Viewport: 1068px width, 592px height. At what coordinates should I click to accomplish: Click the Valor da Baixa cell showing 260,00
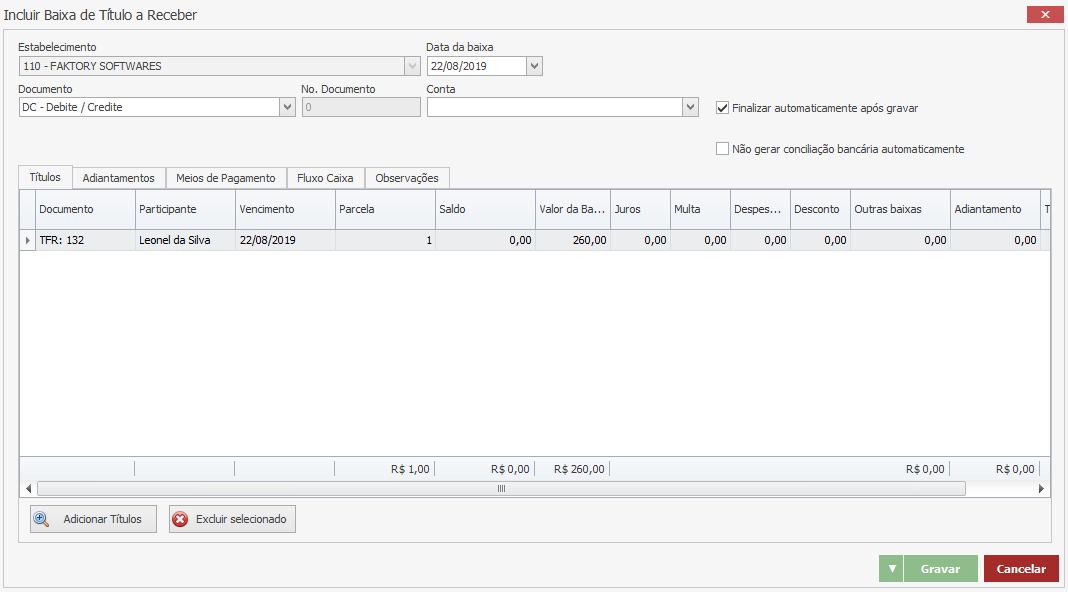(573, 240)
